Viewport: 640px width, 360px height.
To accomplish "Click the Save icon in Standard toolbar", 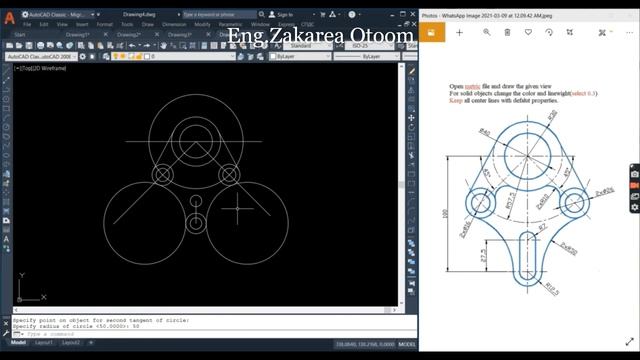I will (29, 46).
